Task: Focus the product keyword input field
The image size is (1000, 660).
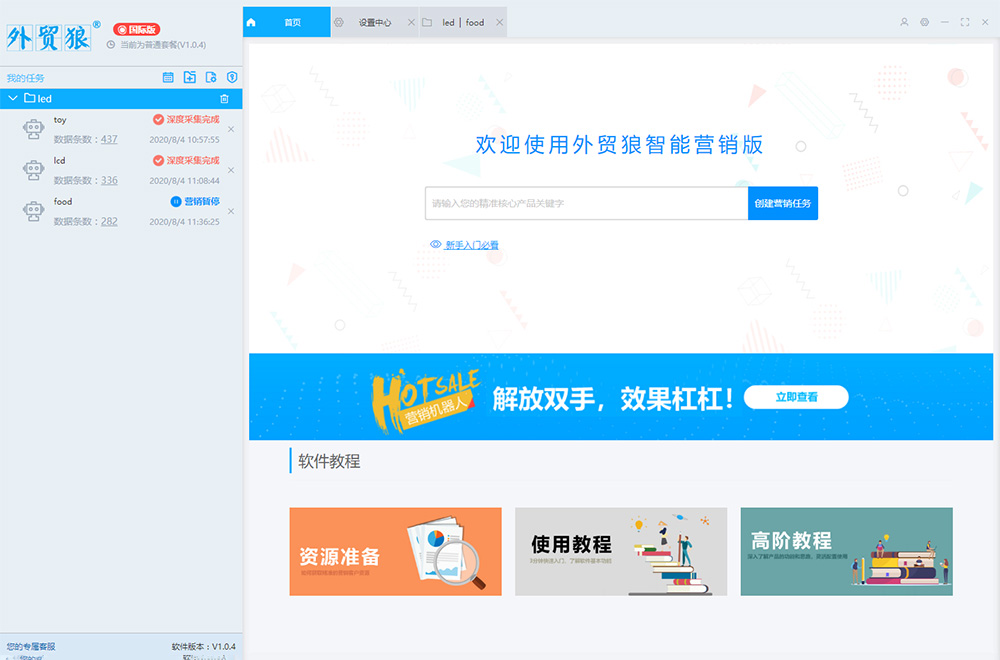Action: (587, 203)
